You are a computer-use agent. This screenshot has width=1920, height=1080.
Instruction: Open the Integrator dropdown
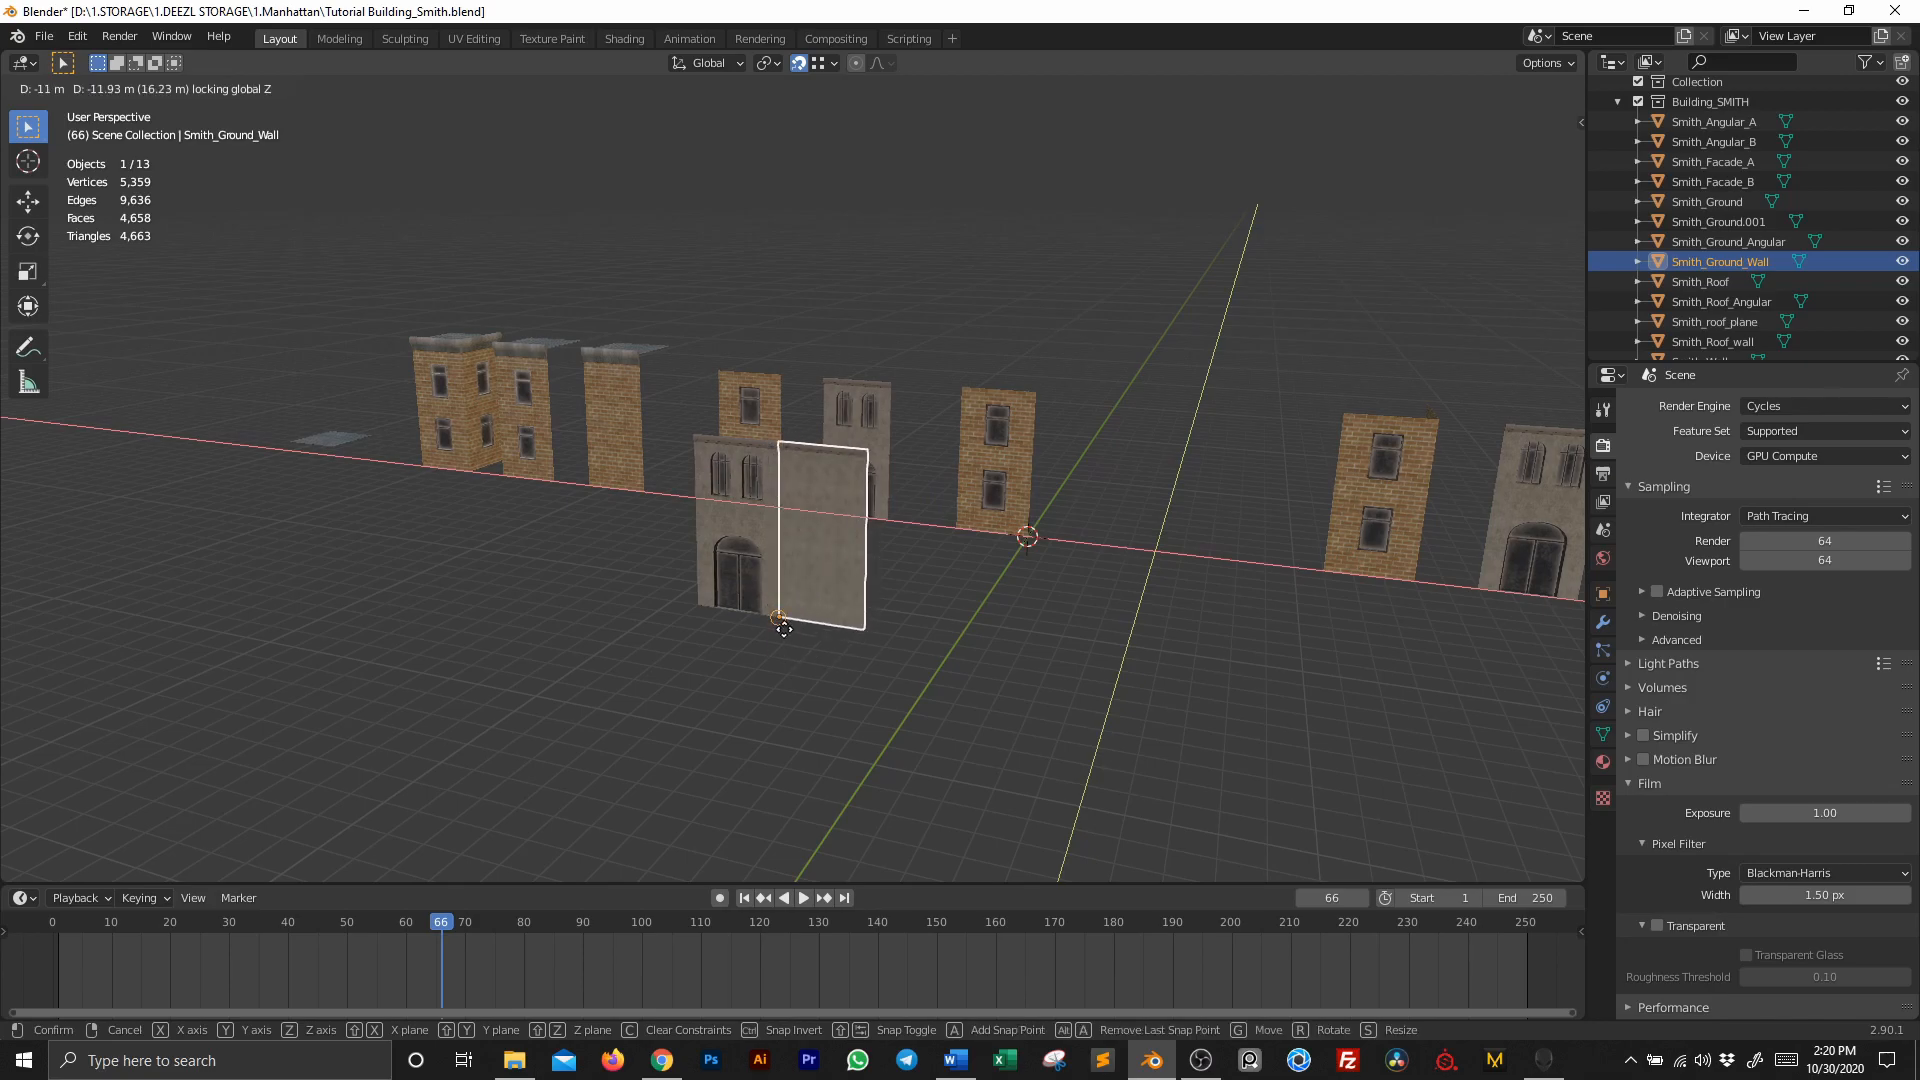[x=1826, y=516]
